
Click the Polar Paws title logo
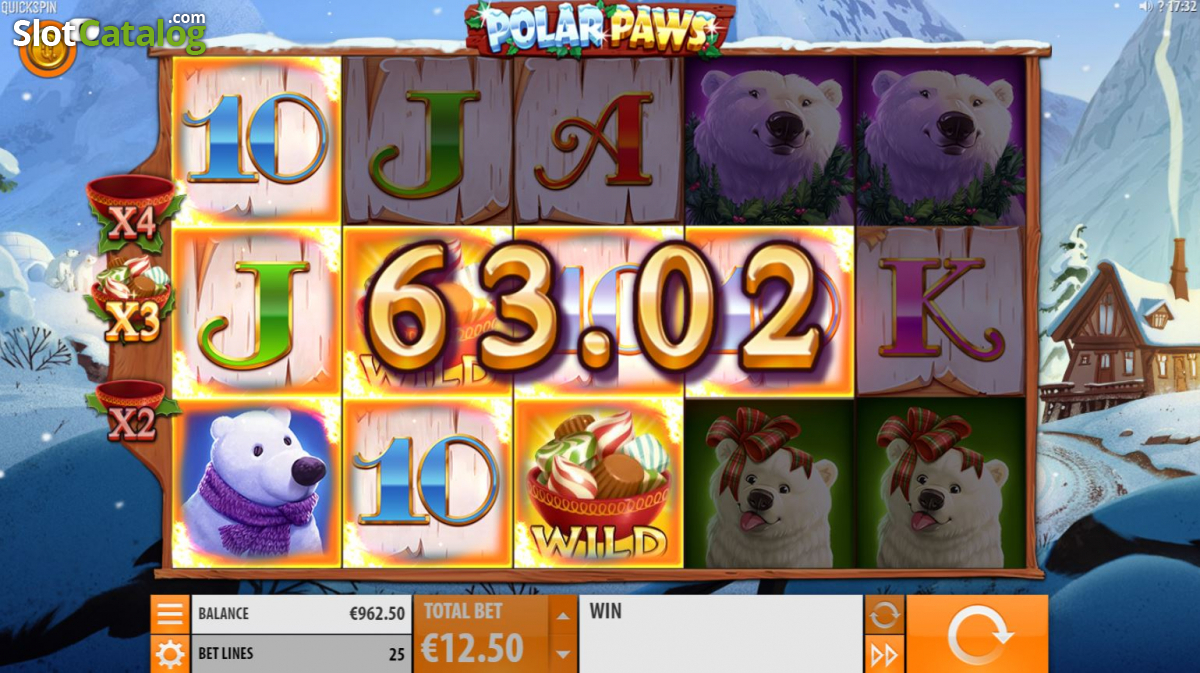click(600, 30)
